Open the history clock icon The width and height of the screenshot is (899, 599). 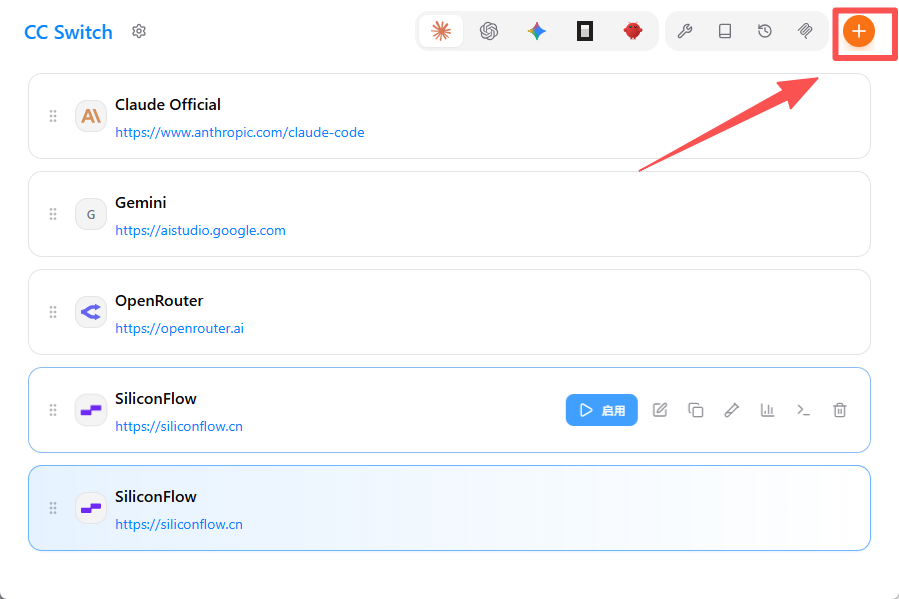[x=765, y=31]
